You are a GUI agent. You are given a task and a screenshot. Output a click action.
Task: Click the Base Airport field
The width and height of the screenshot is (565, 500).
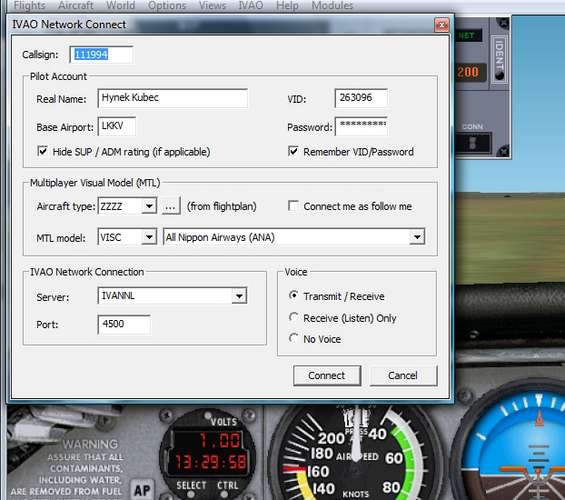pyautogui.click(x=117, y=126)
